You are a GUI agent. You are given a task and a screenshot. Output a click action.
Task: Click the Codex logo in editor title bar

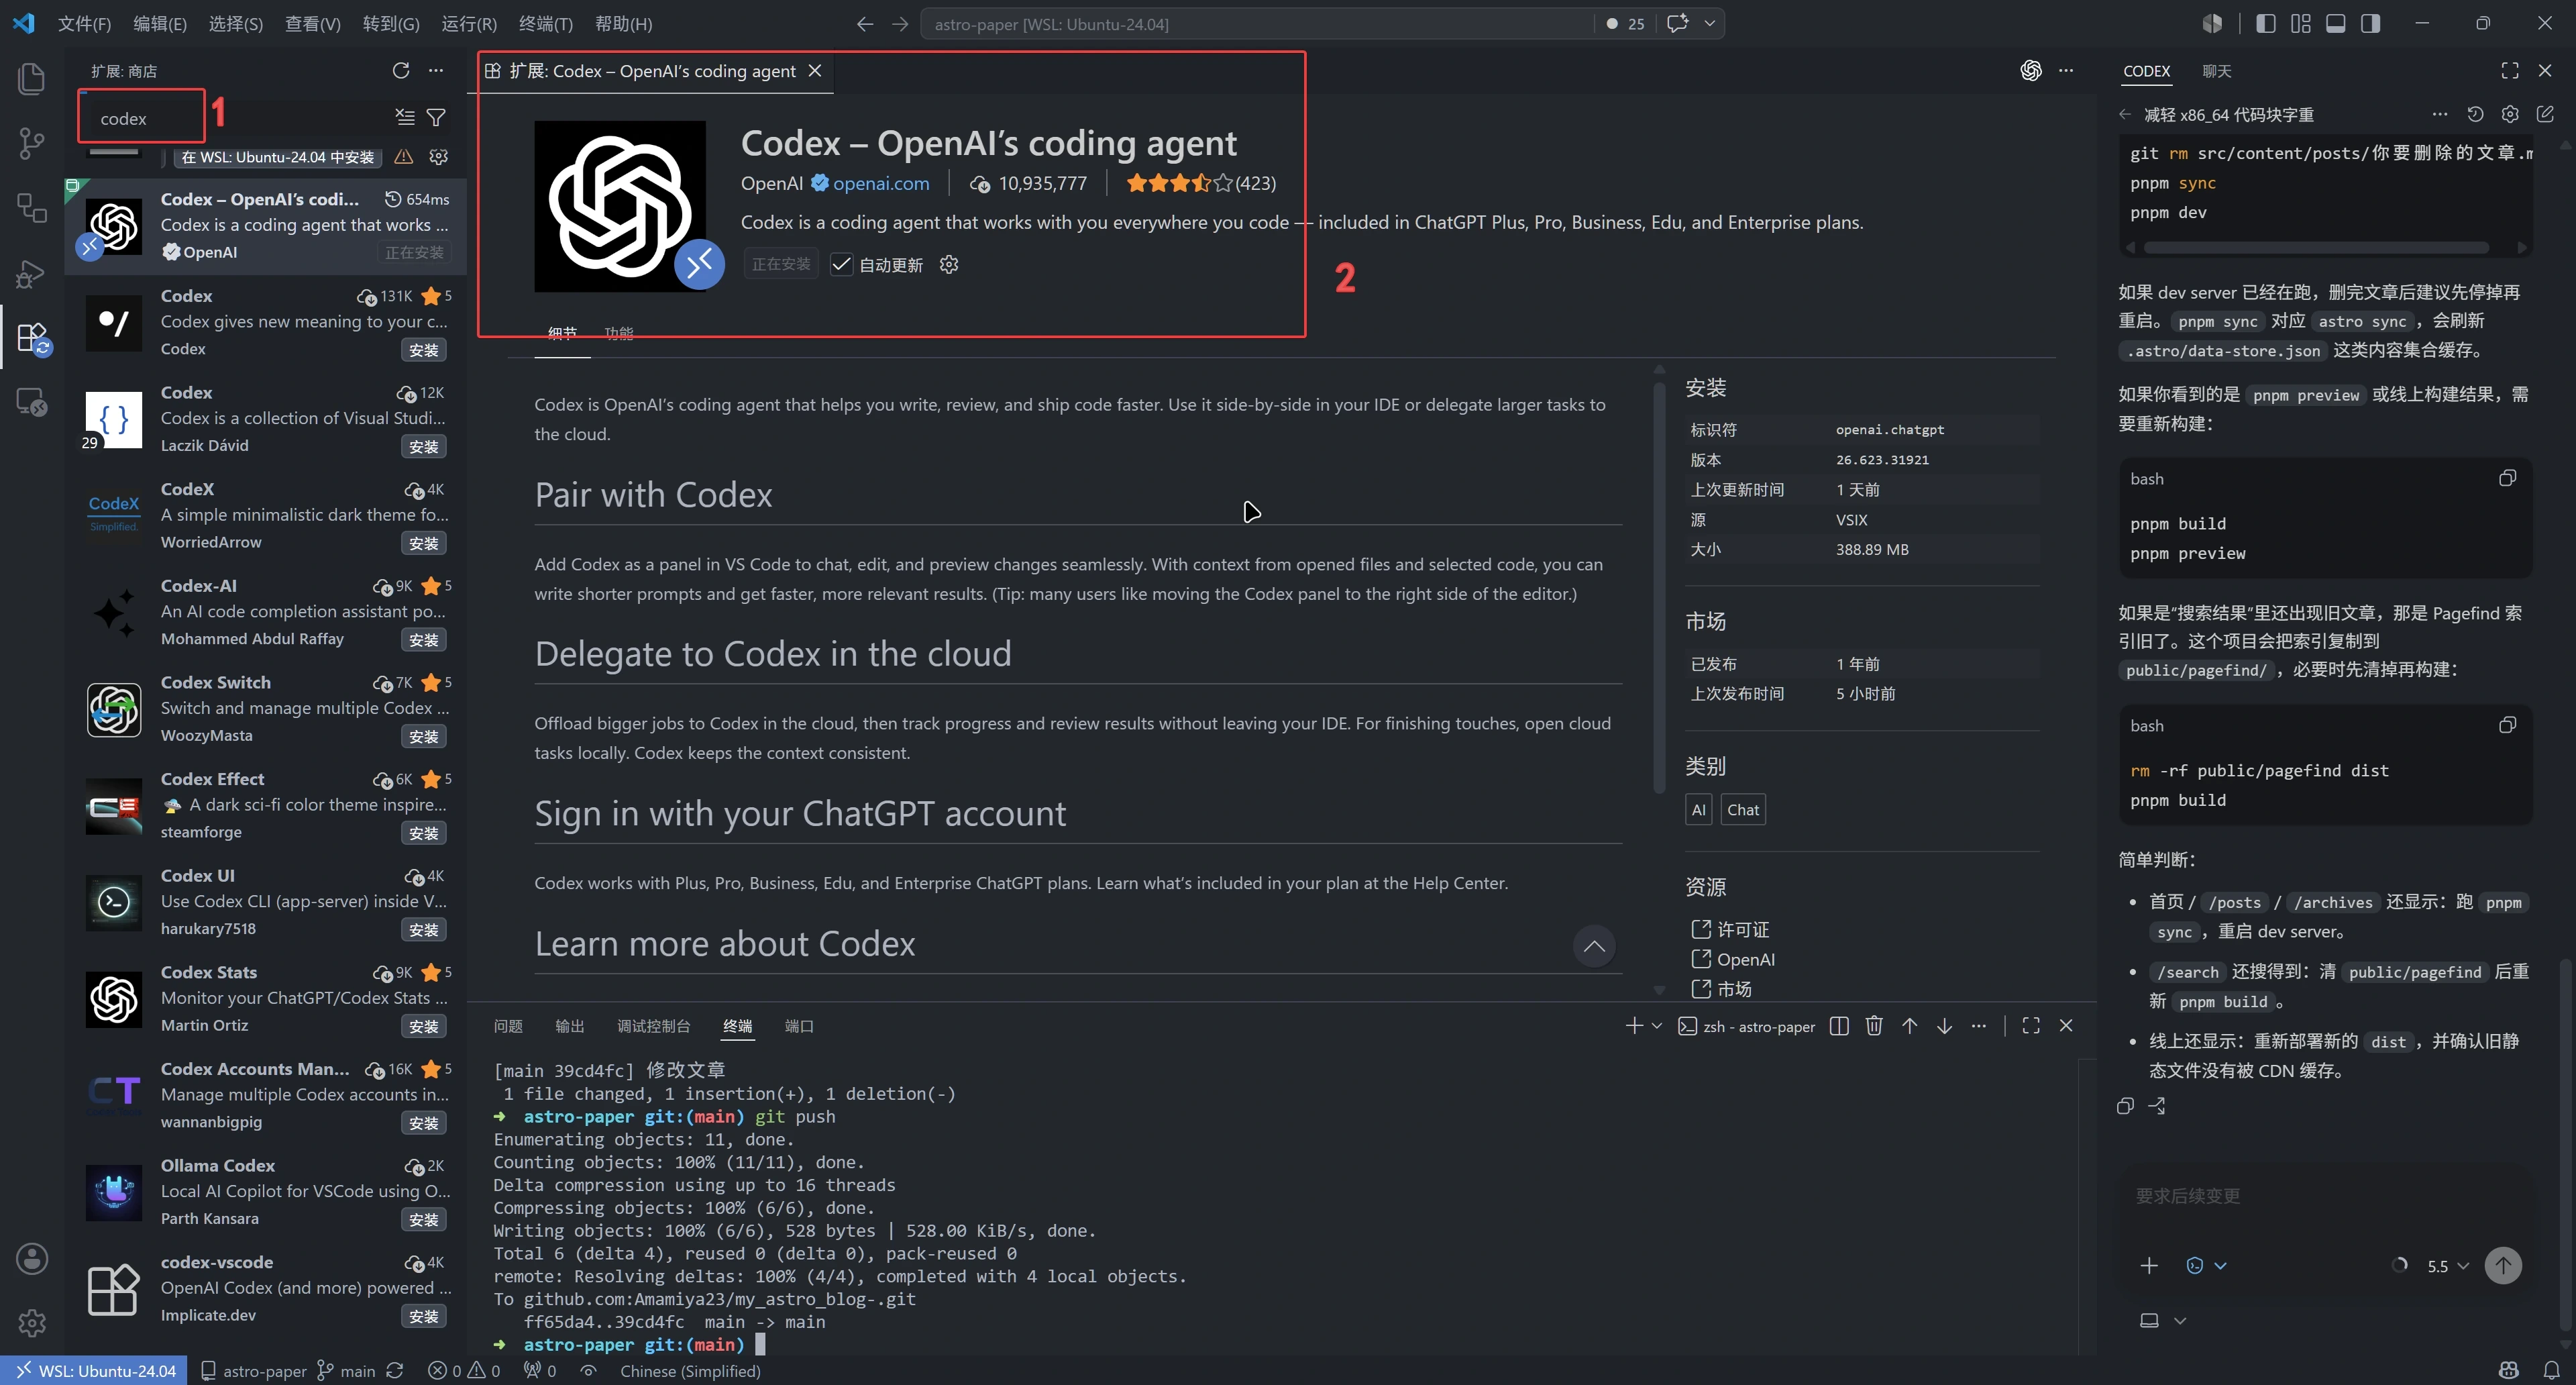tap(2030, 70)
